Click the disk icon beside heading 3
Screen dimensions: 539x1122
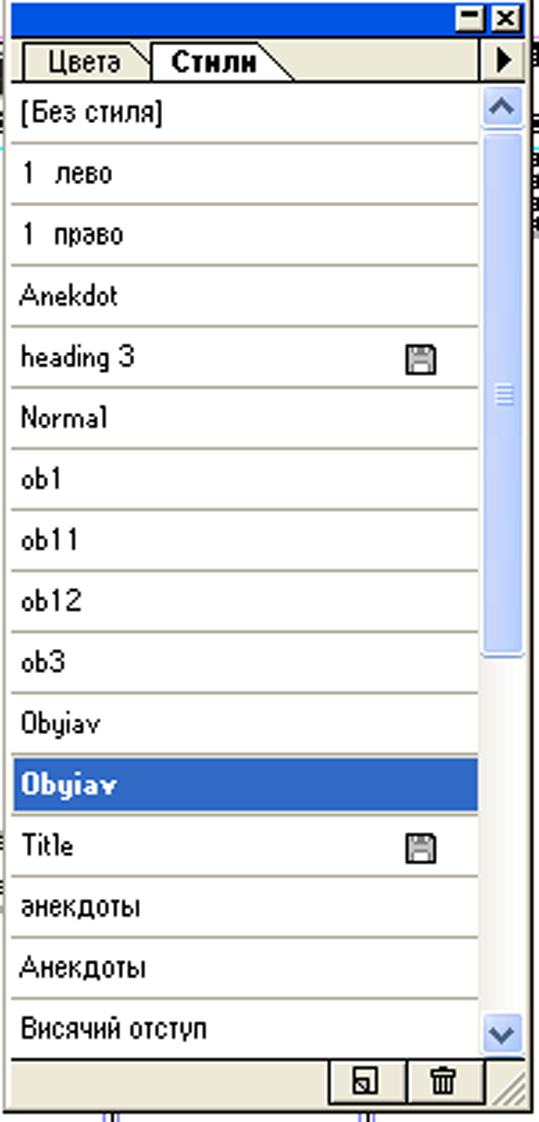coord(420,359)
